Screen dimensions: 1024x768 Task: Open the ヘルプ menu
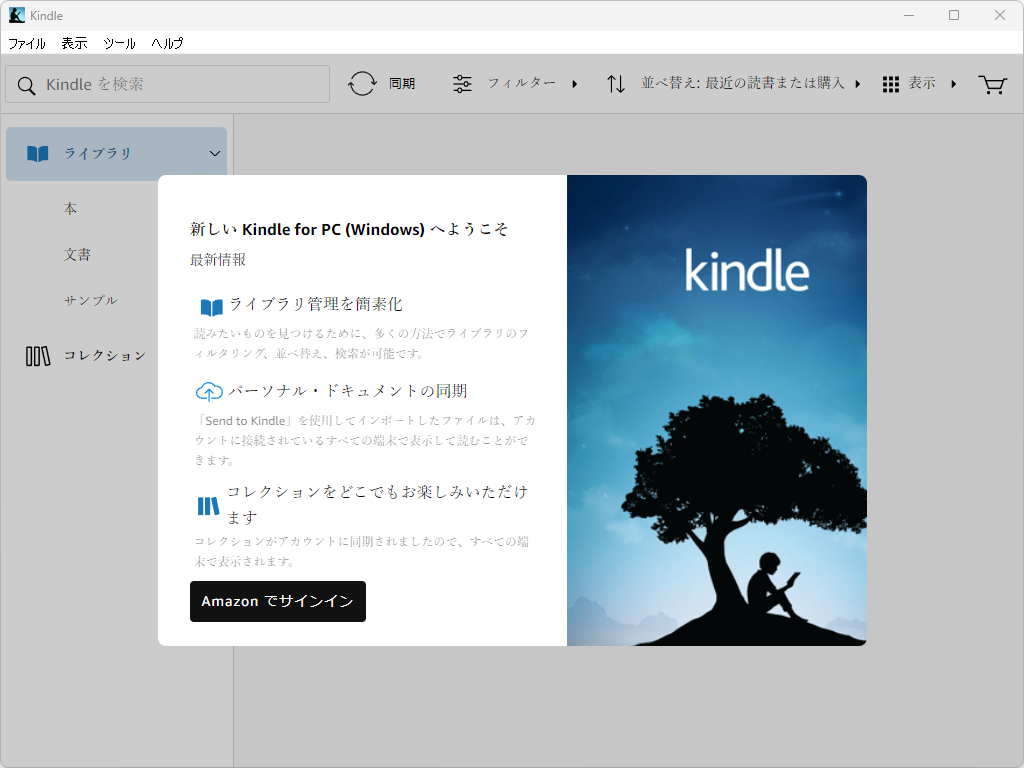166,43
